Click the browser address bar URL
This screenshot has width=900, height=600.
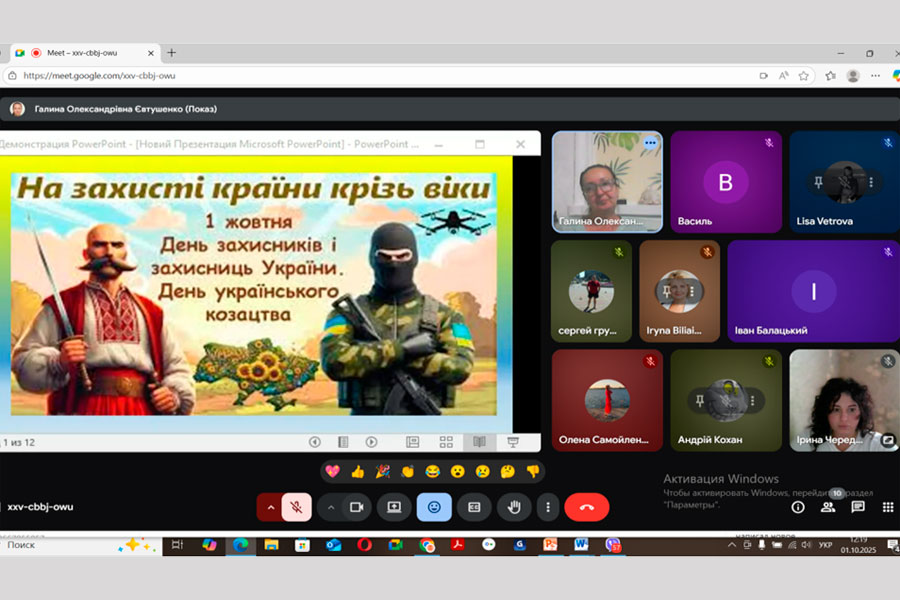click(x=100, y=75)
